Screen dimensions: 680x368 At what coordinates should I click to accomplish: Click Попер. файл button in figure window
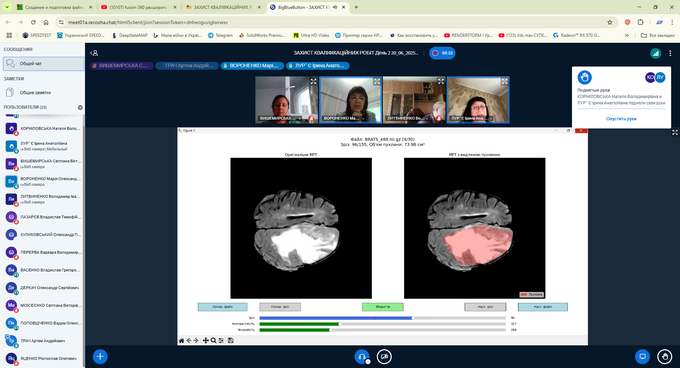(223, 307)
